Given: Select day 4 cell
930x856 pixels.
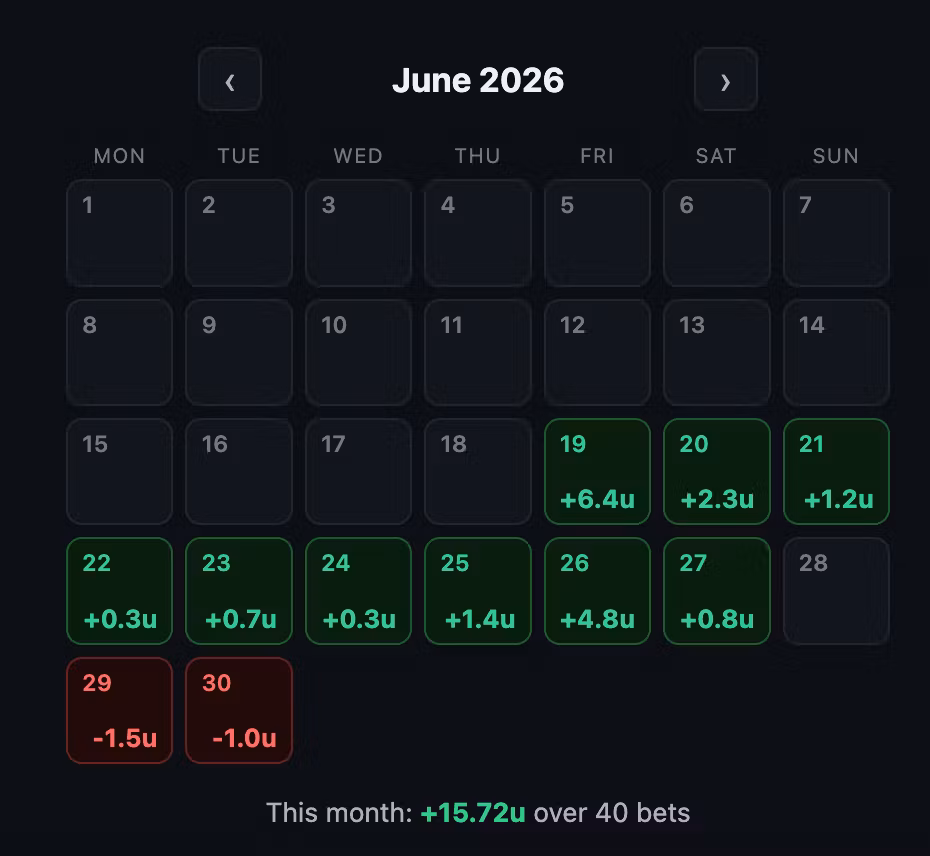Looking at the screenshot, I should coord(478,233).
